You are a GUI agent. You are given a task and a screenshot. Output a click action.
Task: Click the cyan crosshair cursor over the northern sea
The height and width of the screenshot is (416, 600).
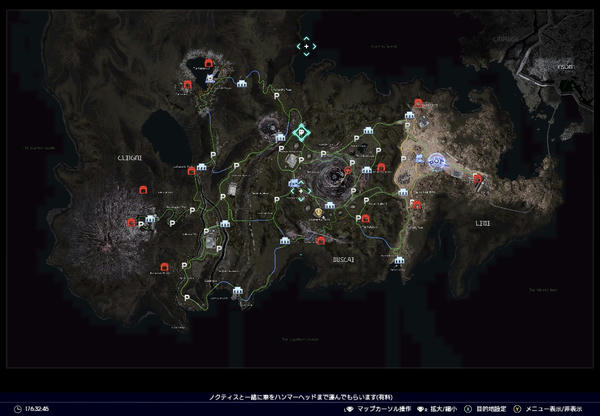tap(307, 46)
